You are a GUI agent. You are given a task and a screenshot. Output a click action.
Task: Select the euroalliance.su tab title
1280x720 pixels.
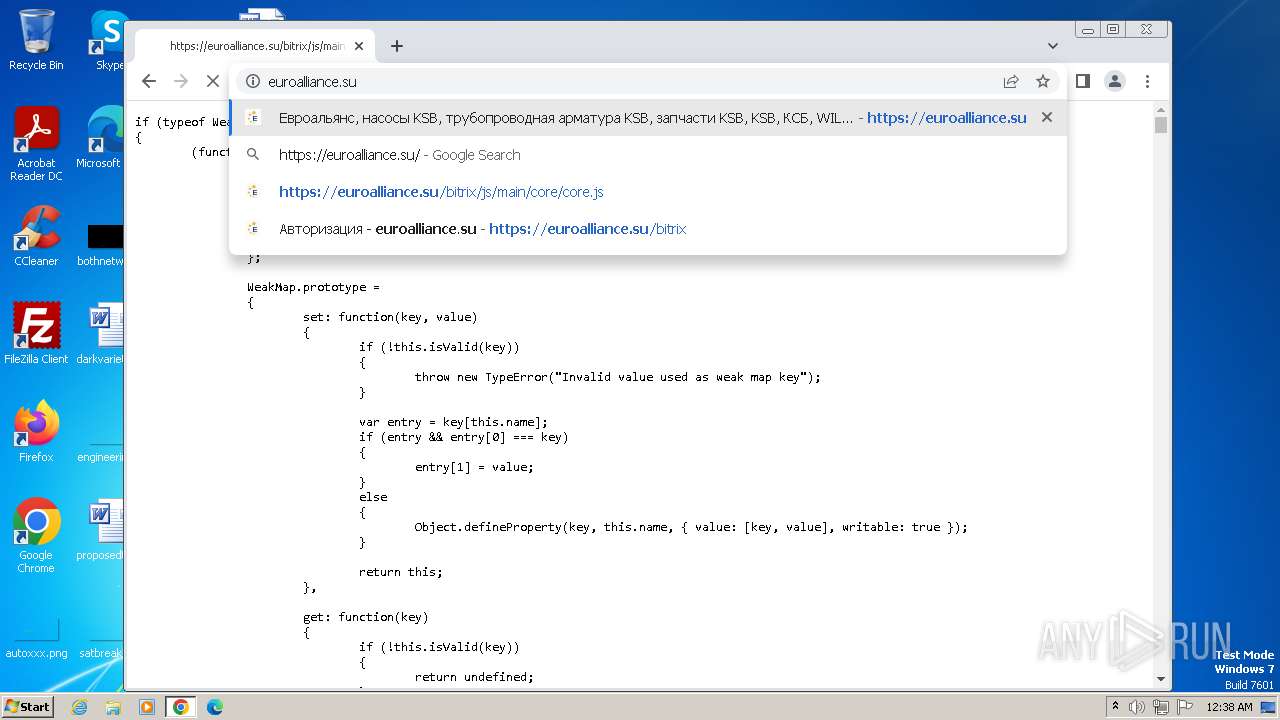tap(257, 46)
